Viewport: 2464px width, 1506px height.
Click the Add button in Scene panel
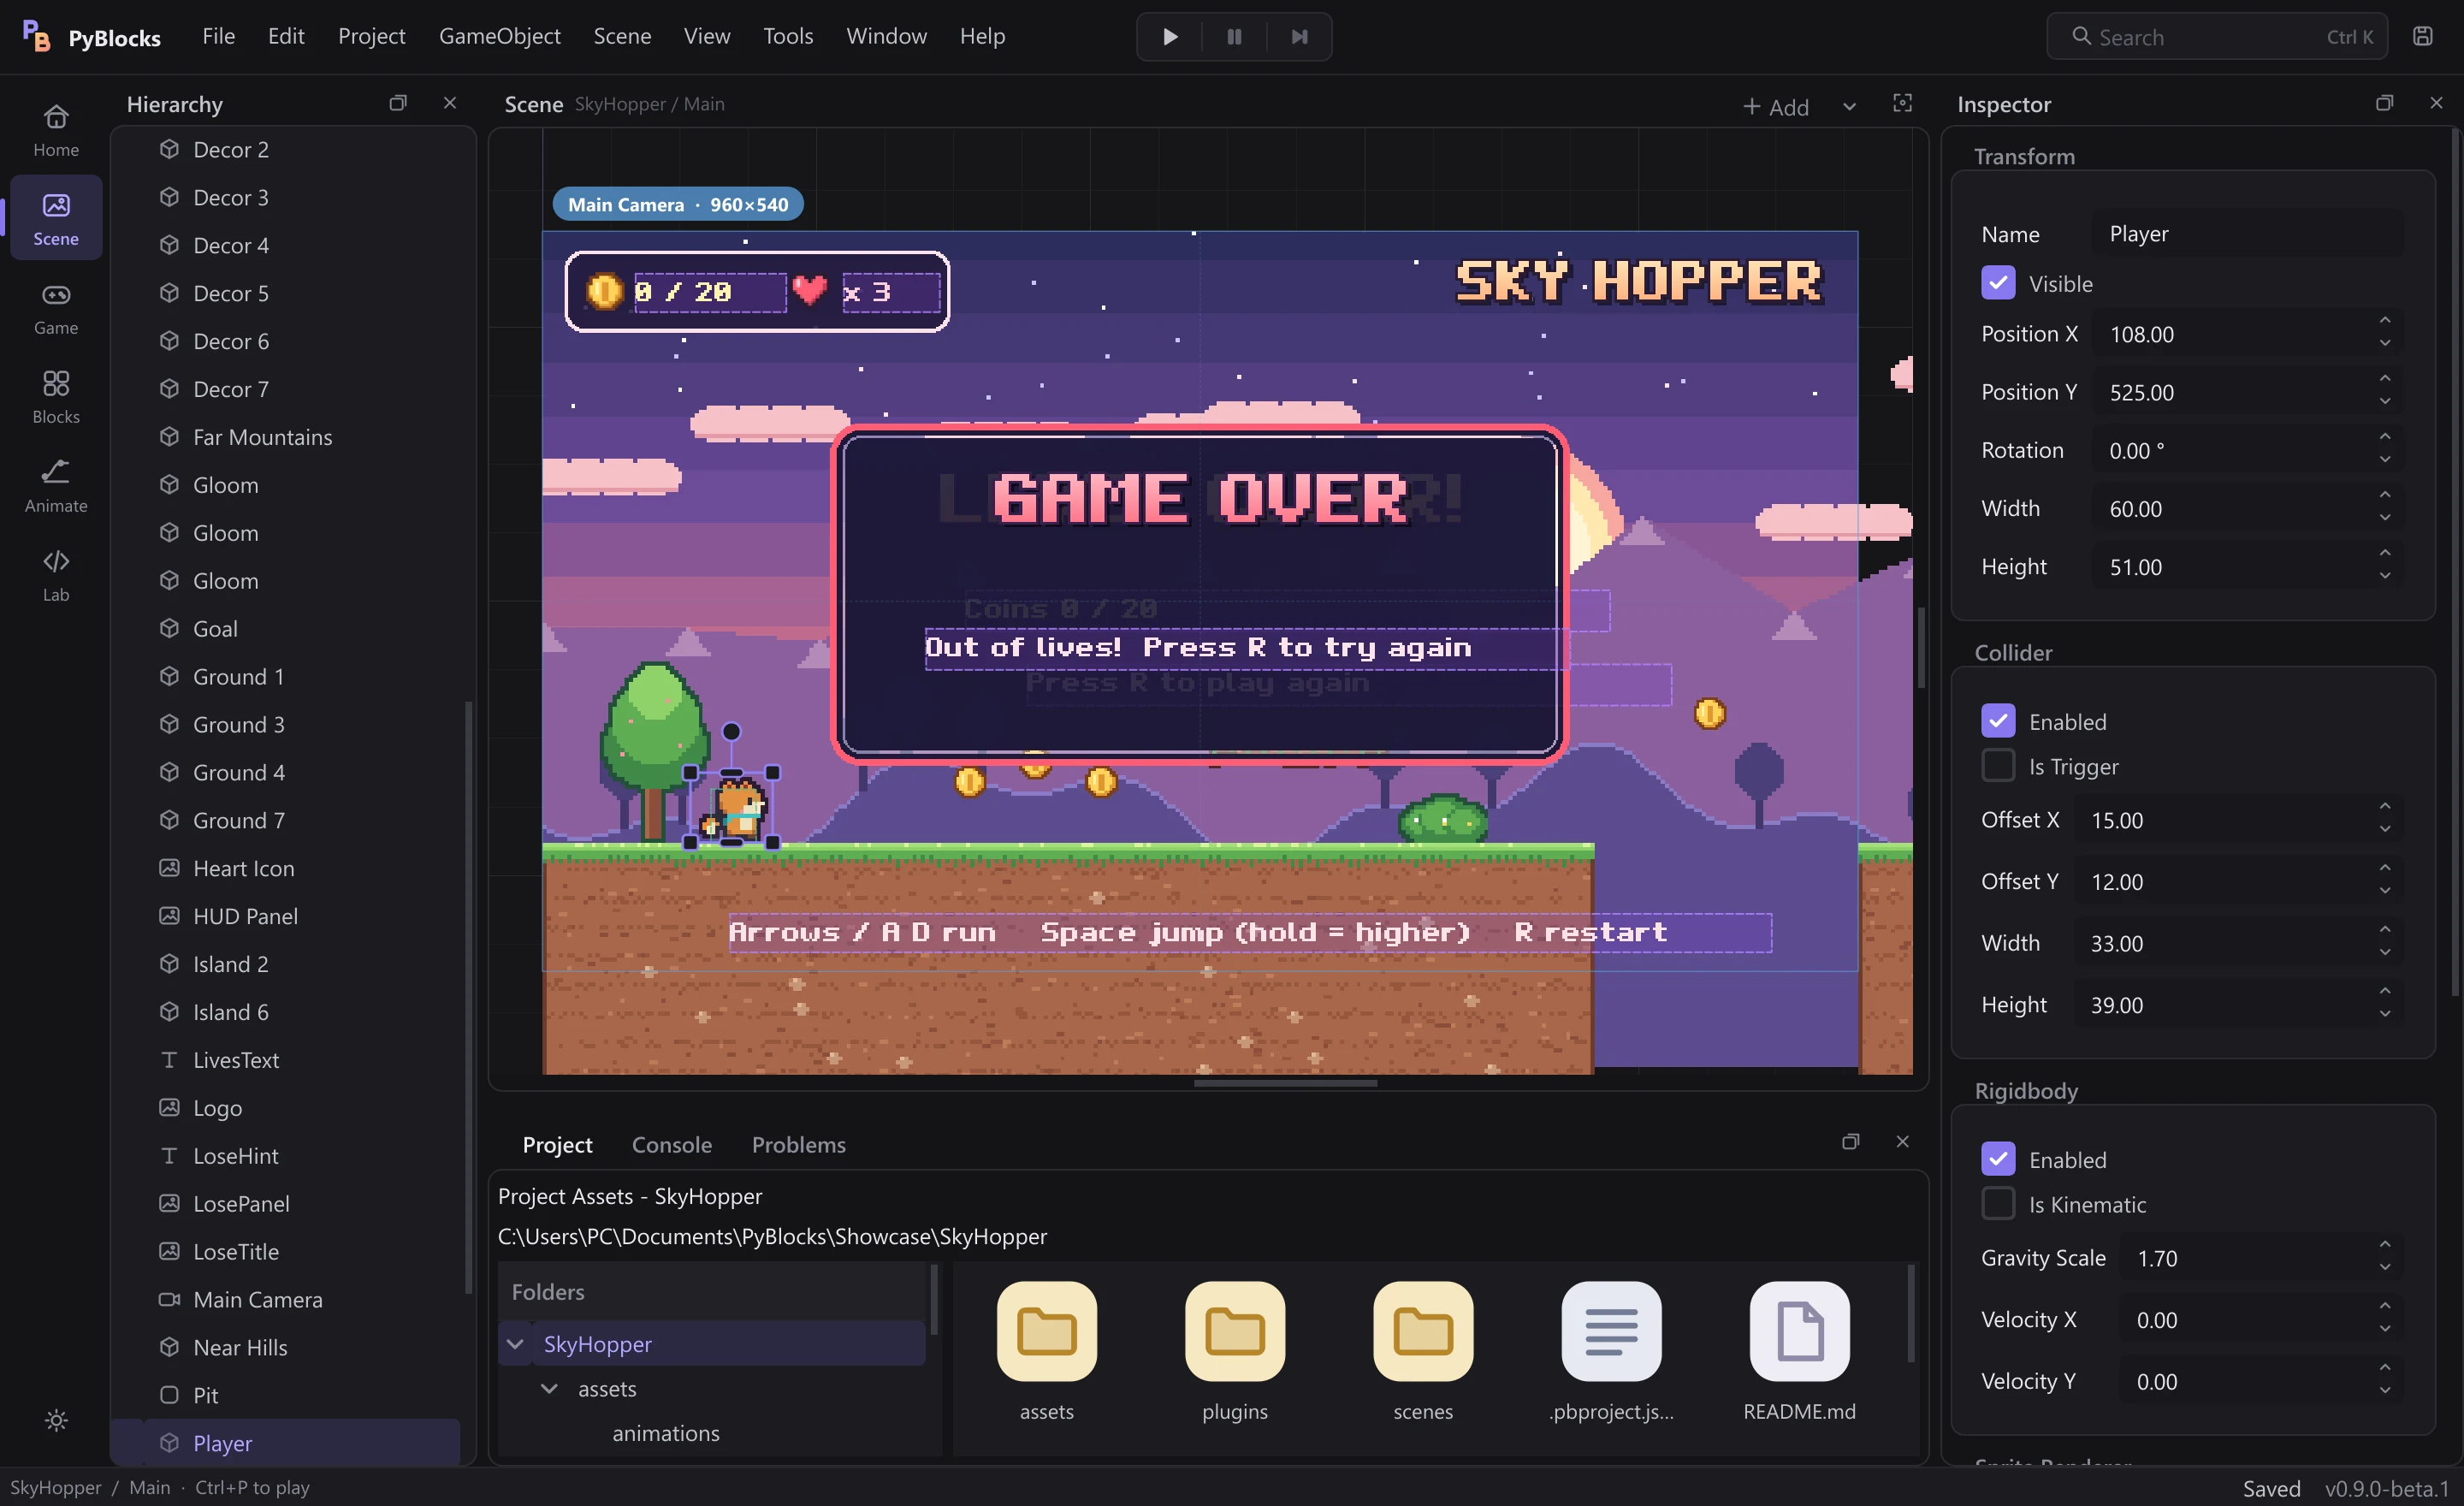coord(1776,107)
